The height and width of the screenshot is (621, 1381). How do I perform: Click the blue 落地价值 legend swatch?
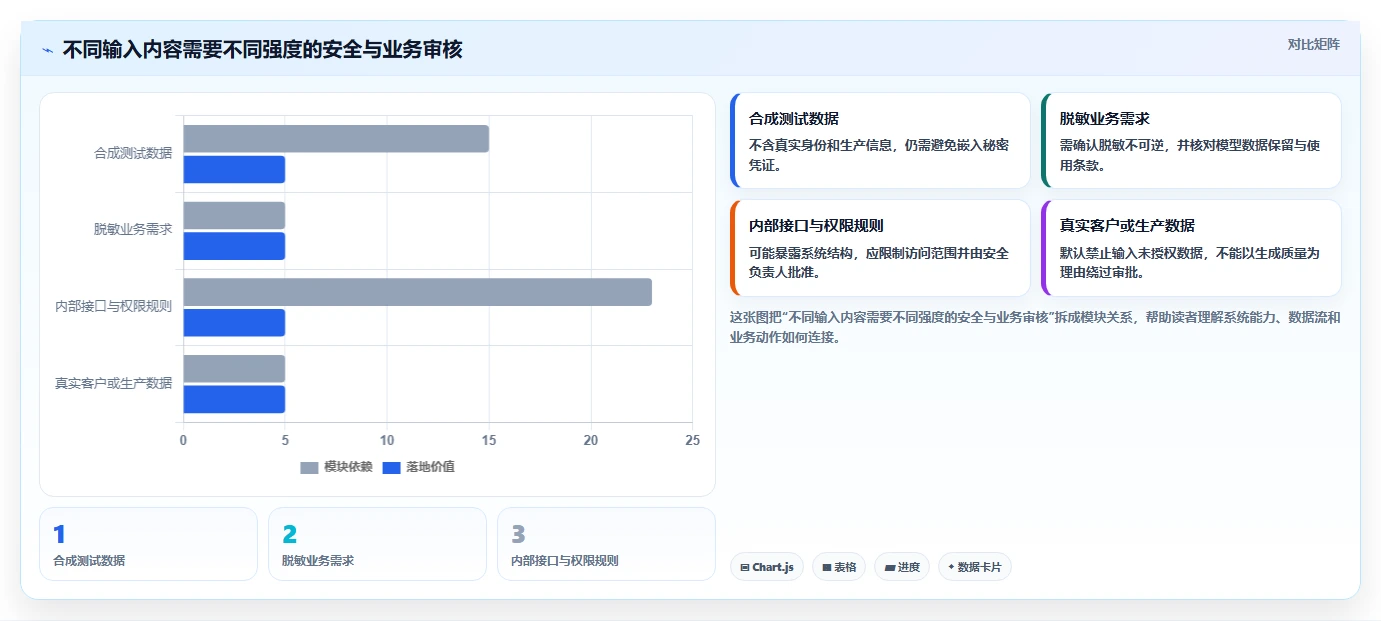(x=391, y=468)
